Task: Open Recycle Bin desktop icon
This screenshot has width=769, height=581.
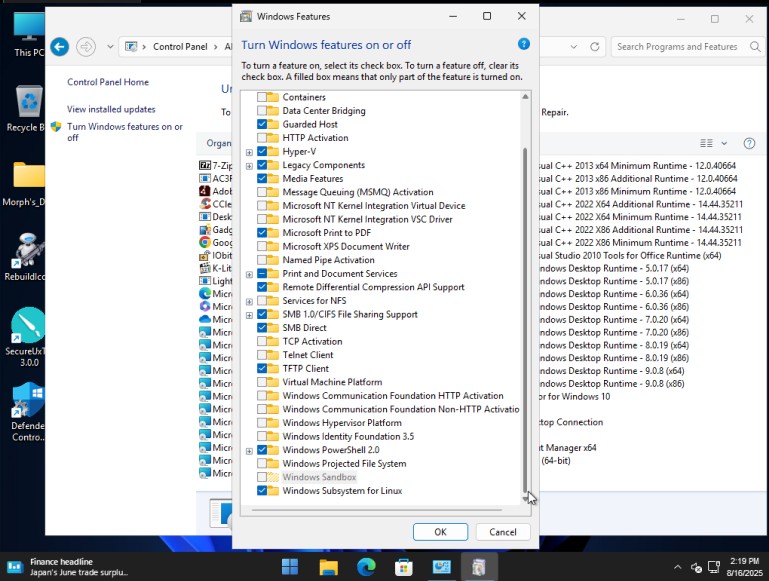Action: pyautogui.click(x=27, y=109)
